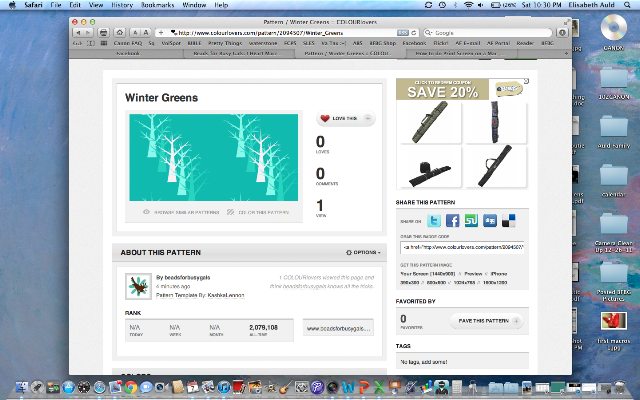Open the Safari View menu
Image resolution: width=640 pixels, height=400 pixels.
[96, 5]
